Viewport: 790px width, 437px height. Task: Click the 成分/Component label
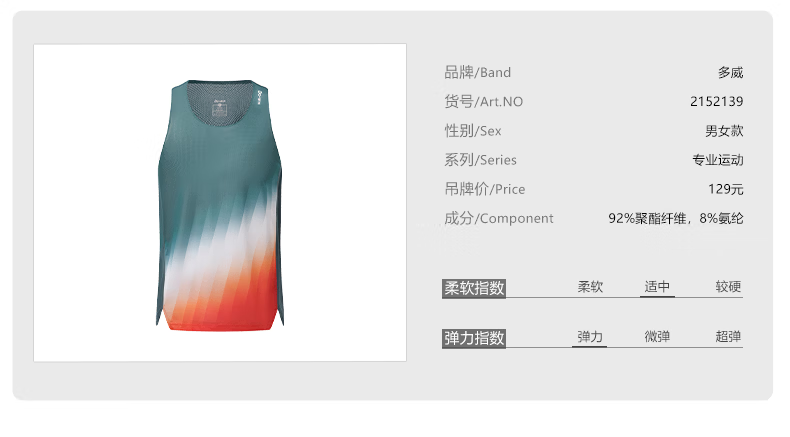(x=499, y=219)
